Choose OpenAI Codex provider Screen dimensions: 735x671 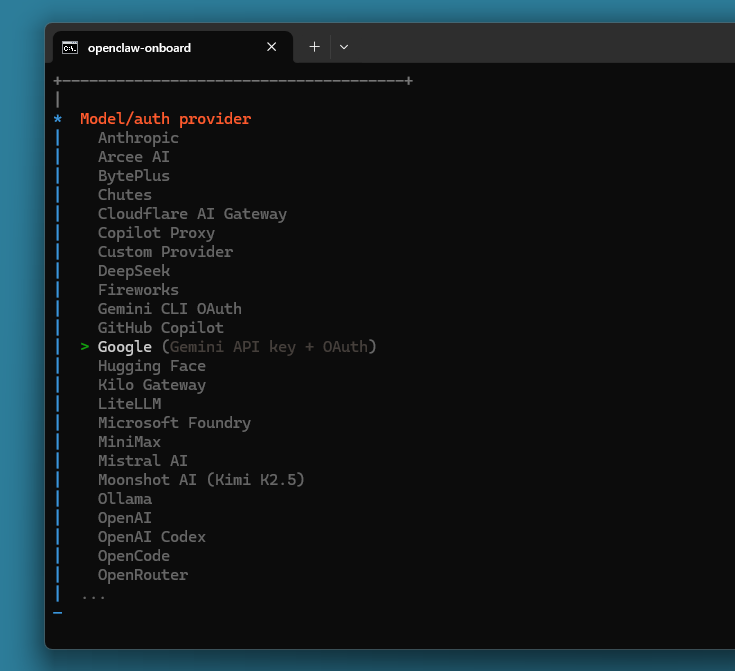(x=151, y=536)
